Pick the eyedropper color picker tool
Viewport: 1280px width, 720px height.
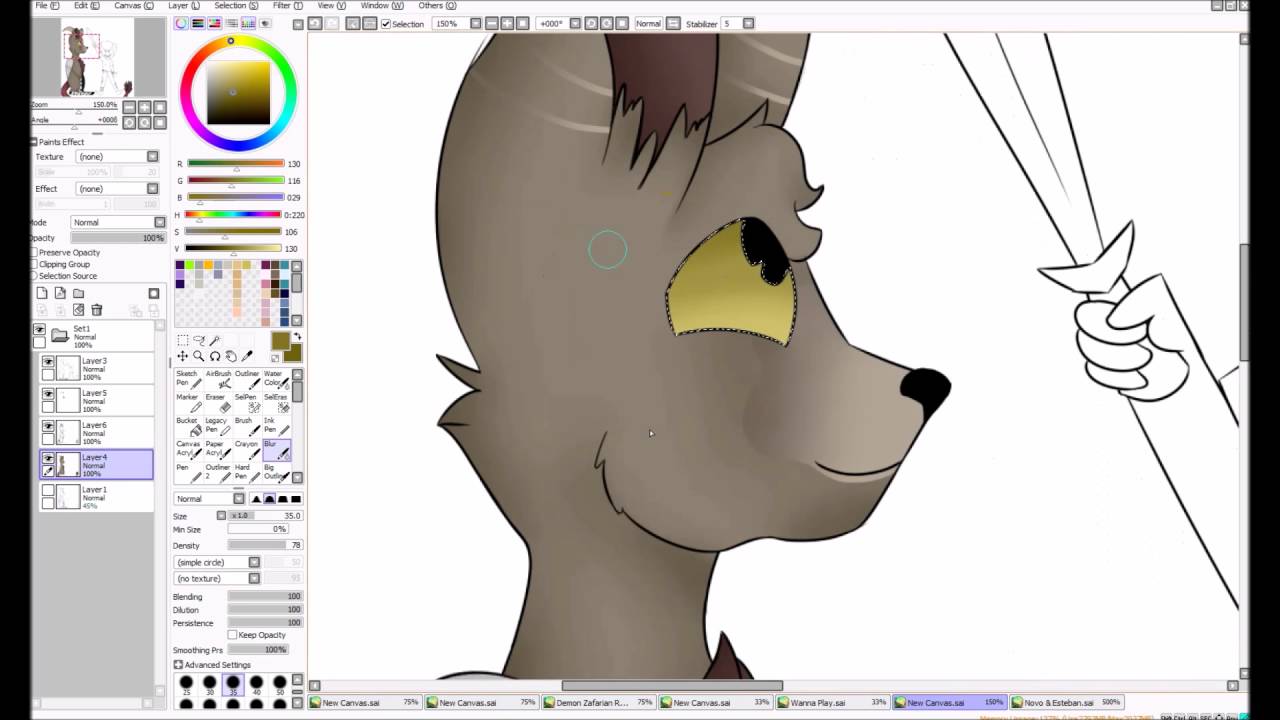(247, 356)
